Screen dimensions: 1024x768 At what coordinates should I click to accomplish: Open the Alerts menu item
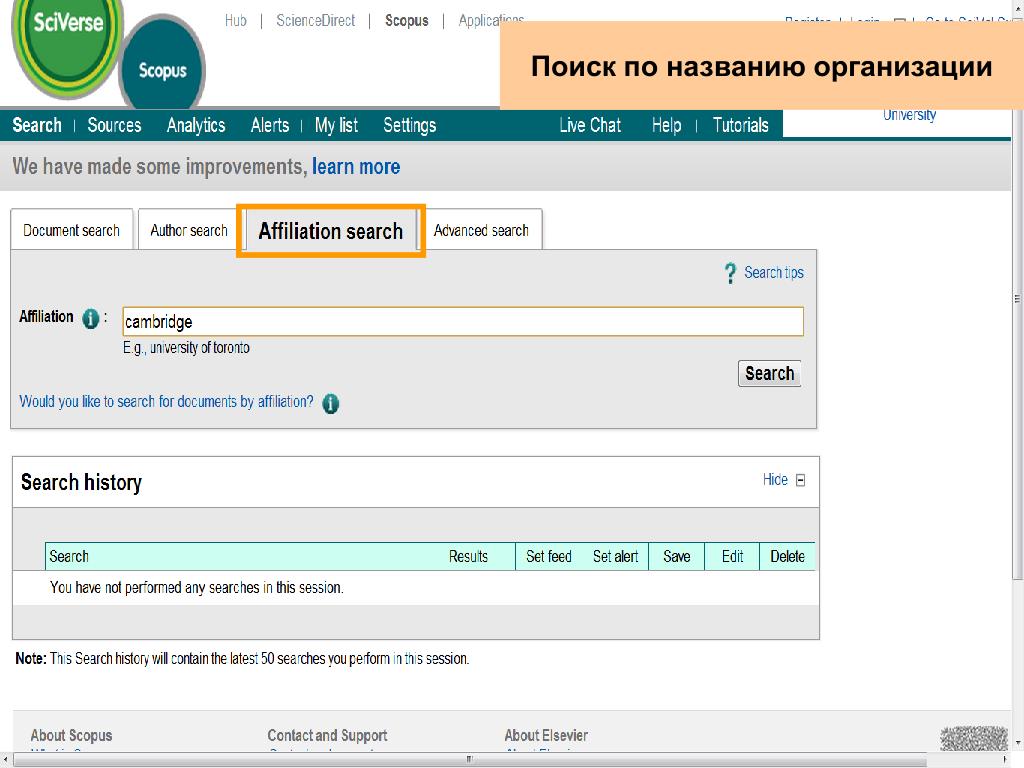tap(270, 125)
